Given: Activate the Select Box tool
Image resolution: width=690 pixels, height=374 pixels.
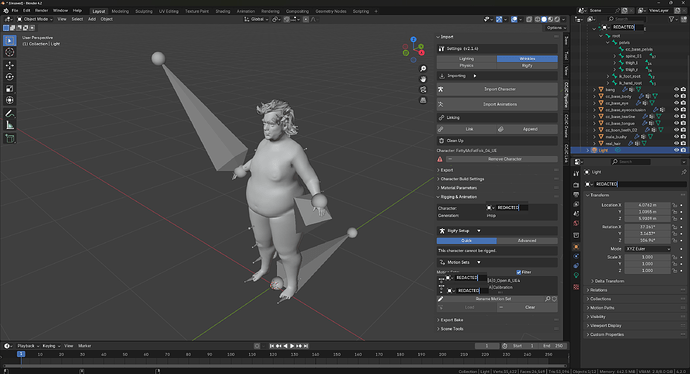Looking at the screenshot, I should point(9,40).
